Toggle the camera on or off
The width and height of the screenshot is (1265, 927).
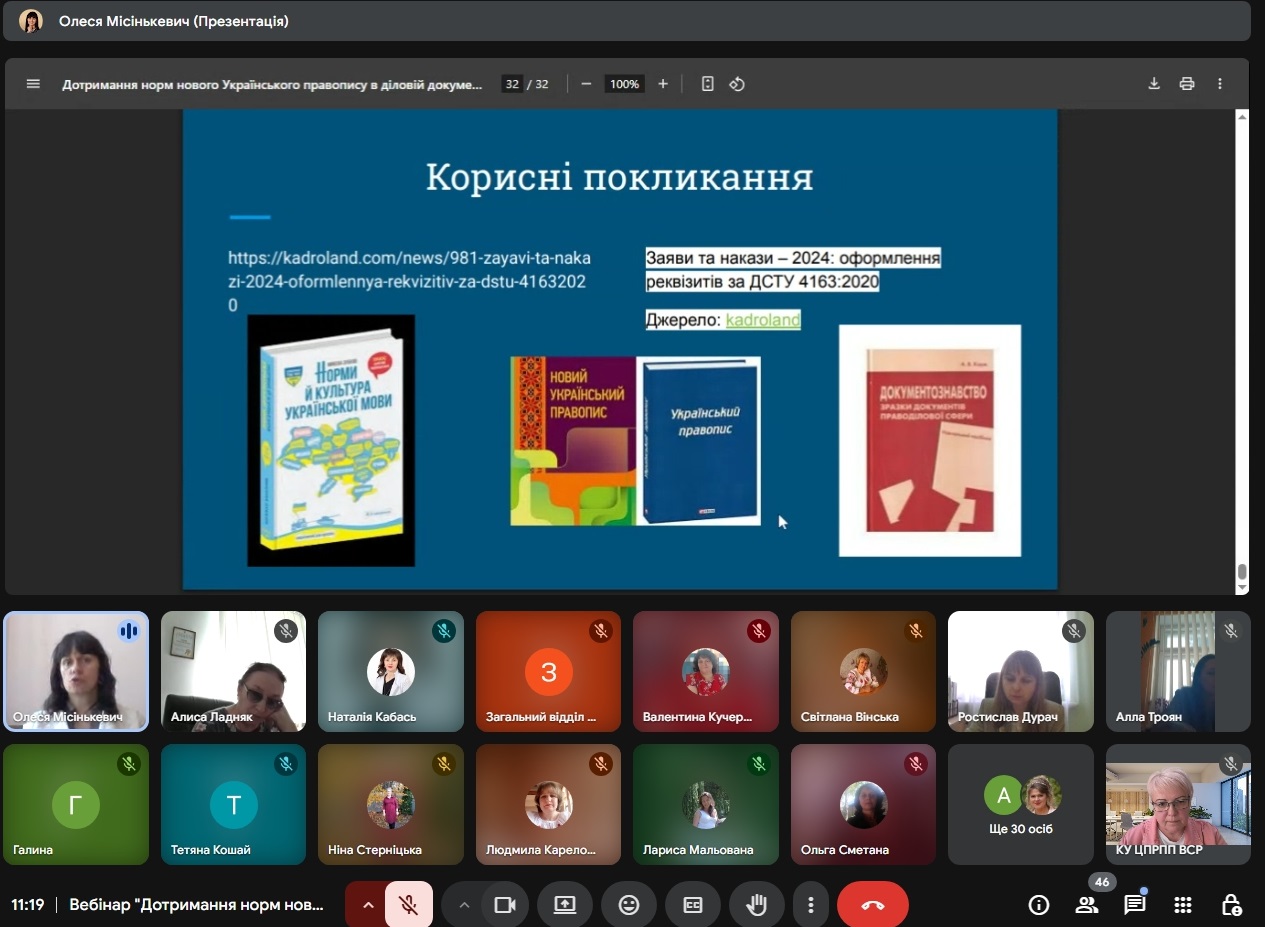click(505, 905)
